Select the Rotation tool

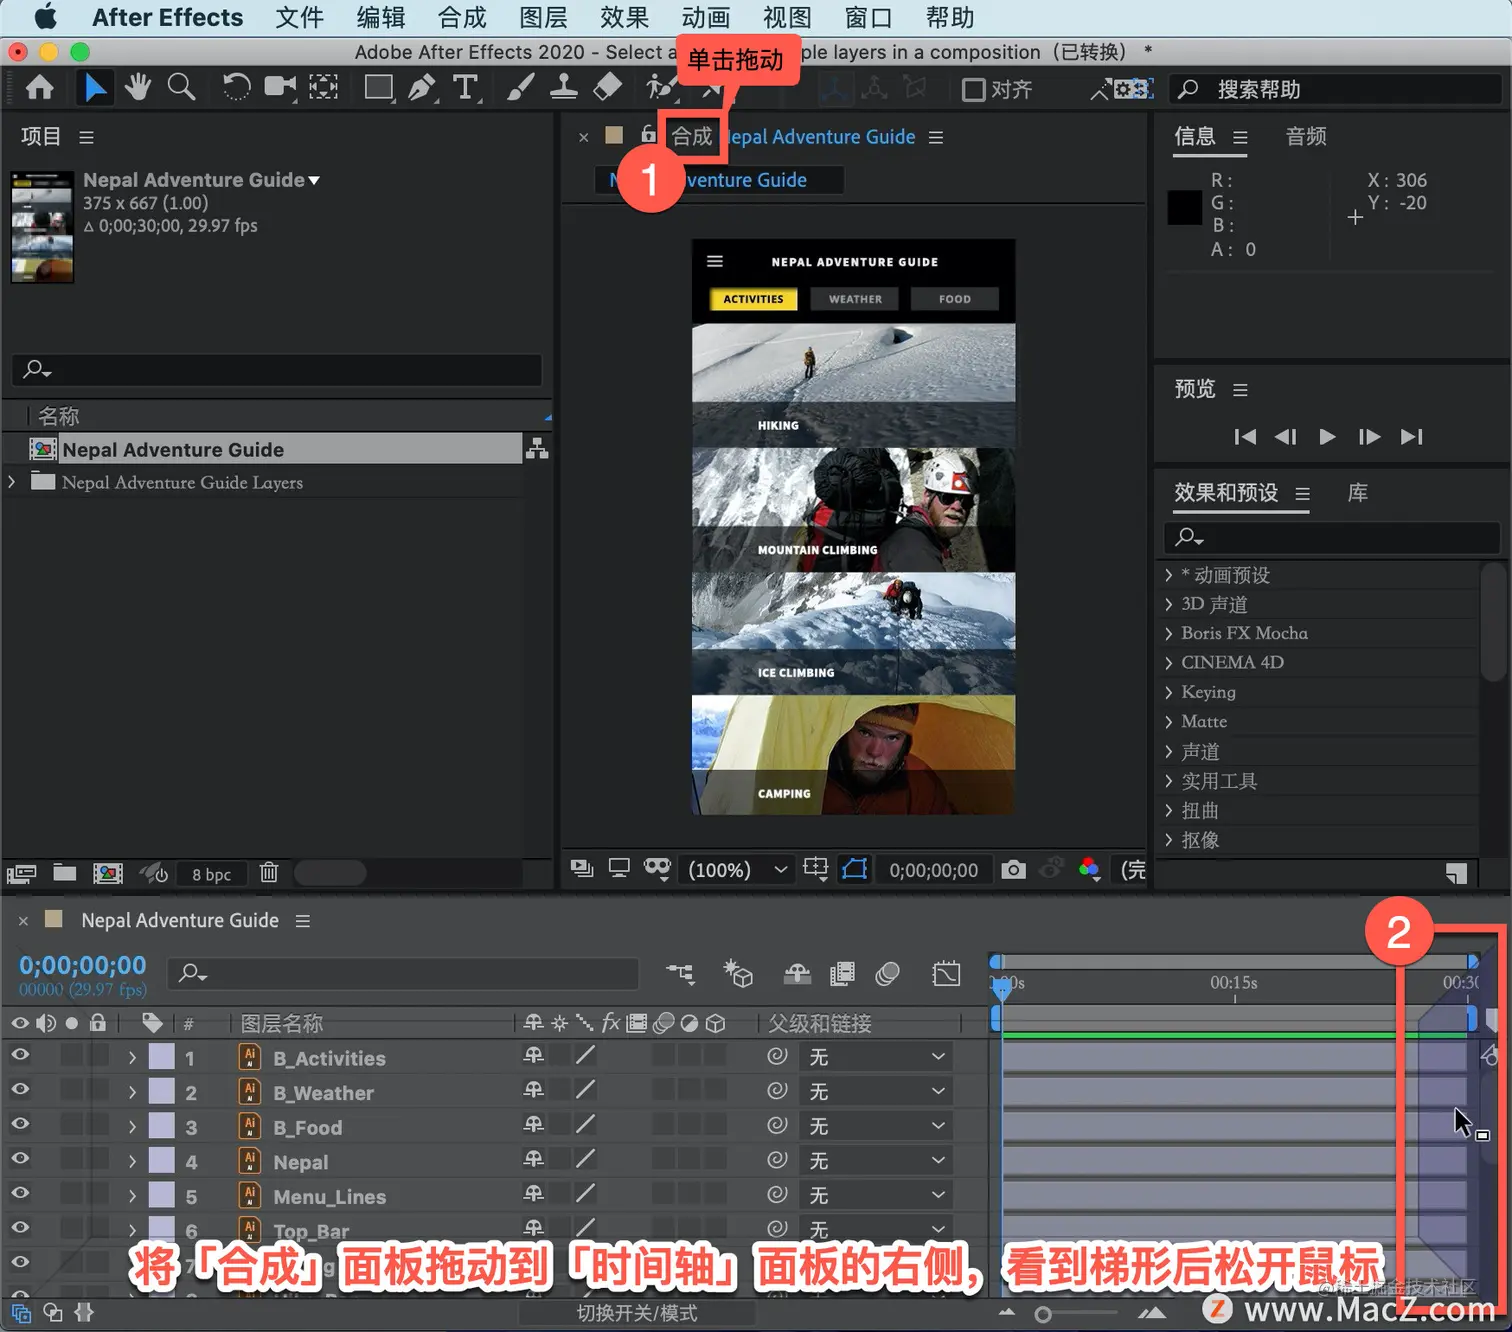click(x=236, y=88)
